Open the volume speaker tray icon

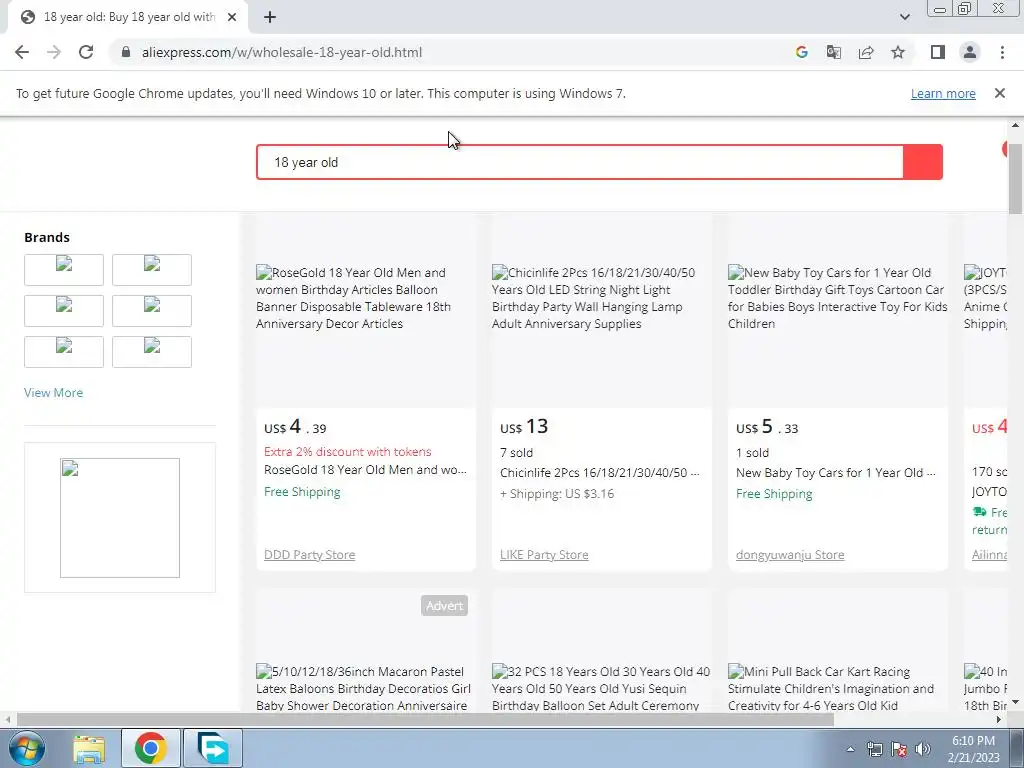coord(922,749)
